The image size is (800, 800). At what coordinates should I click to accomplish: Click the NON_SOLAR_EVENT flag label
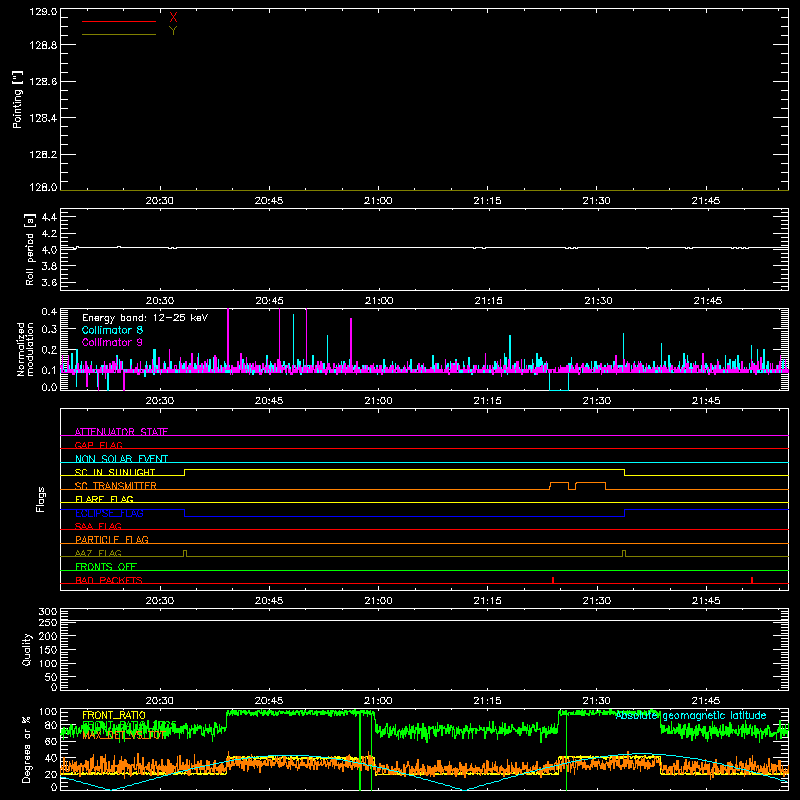coord(121,459)
